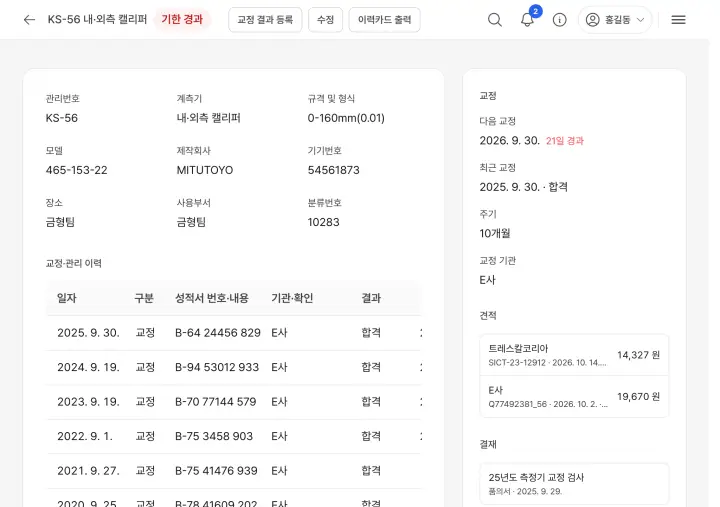Click the red 21일 경과 overdue text

(564, 141)
